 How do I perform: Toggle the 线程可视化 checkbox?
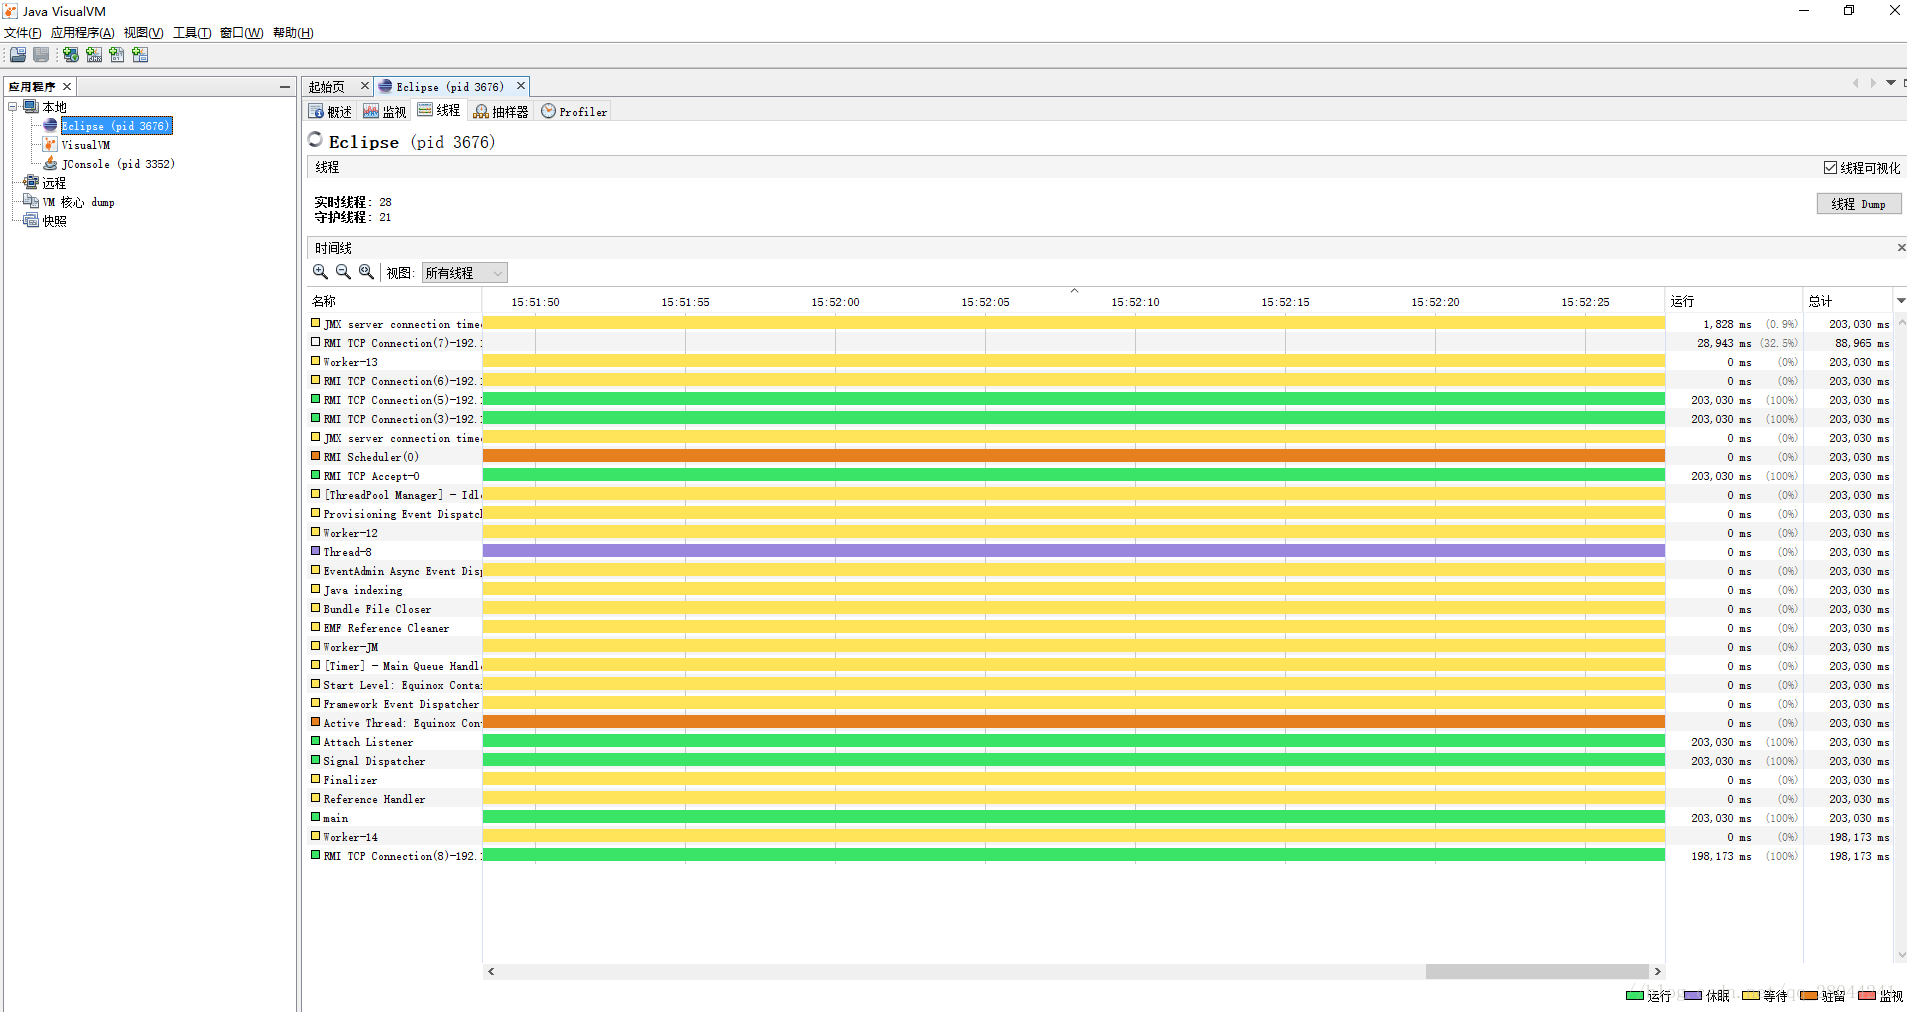1830,168
